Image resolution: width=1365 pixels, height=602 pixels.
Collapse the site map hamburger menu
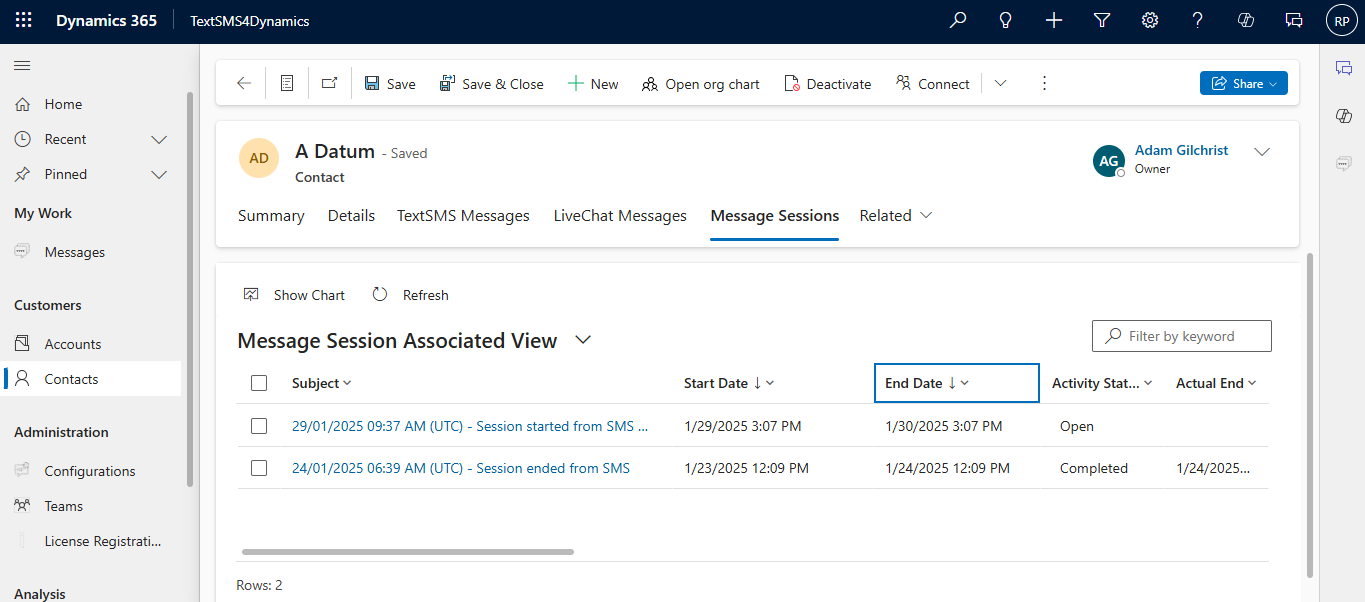pyautogui.click(x=22, y=65)
